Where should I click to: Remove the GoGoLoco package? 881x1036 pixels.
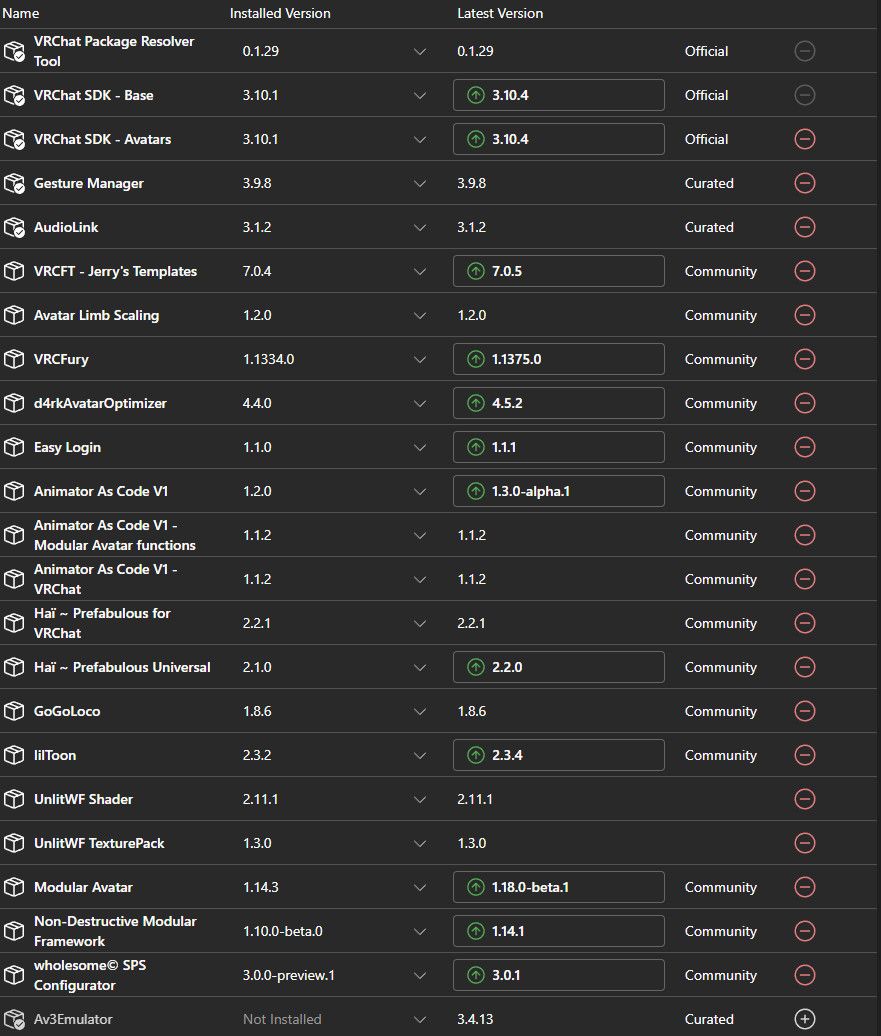[804, 711]
